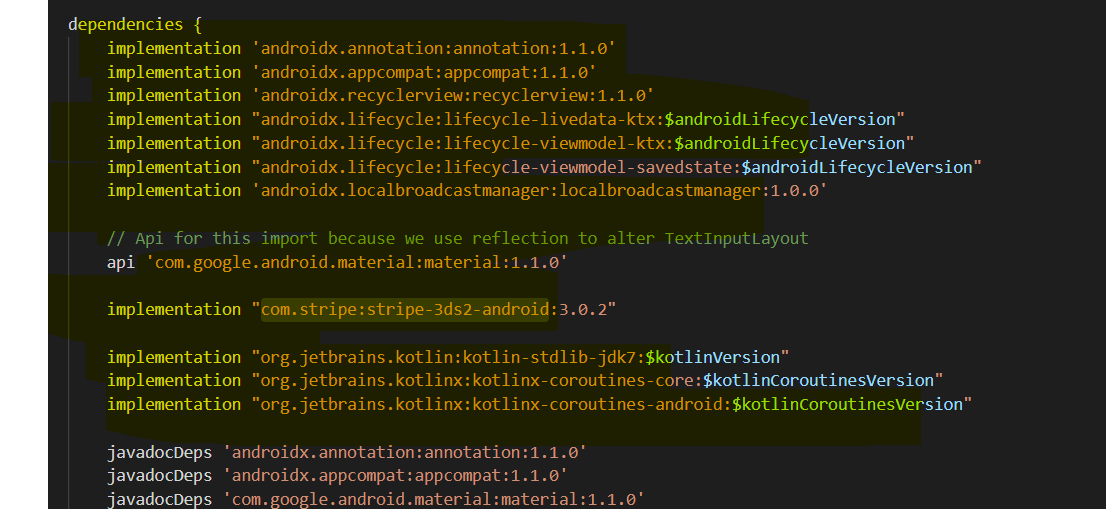Screen dimensions: 1106x509
Task: Click $kotlinCoroutinesVersion on the coroutines-android line
Action: coord(846,404)
